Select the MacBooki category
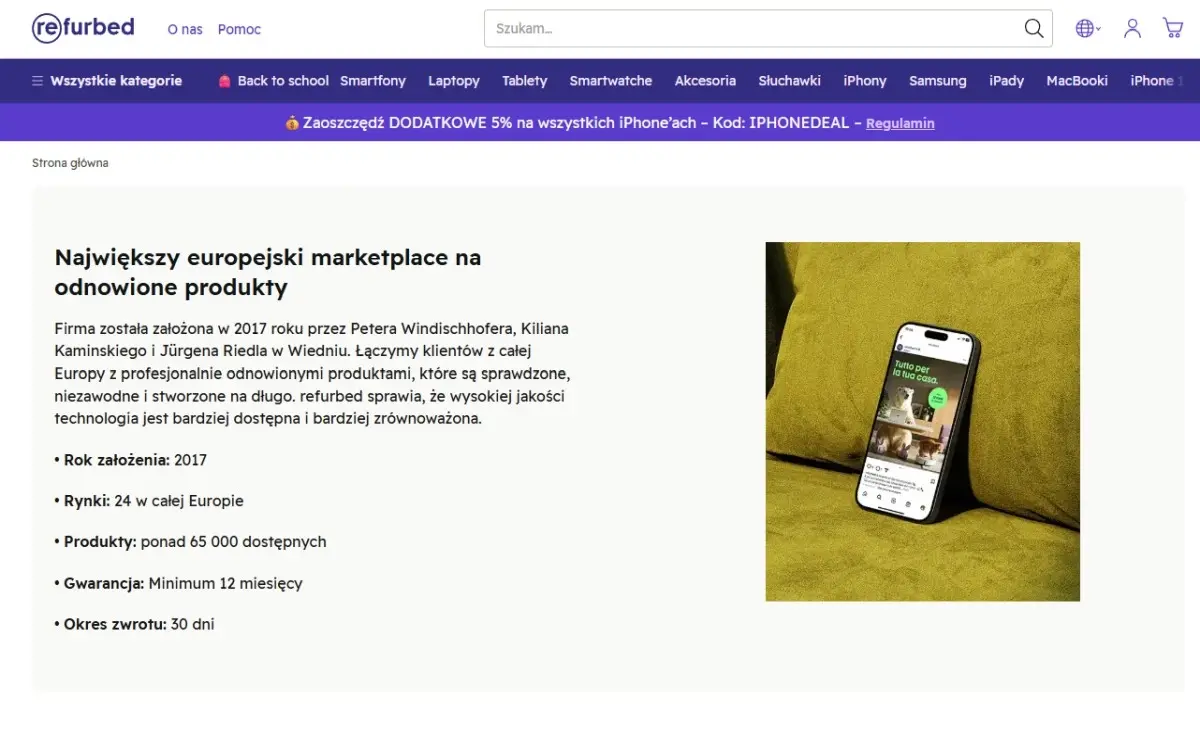 (1077, 81)
